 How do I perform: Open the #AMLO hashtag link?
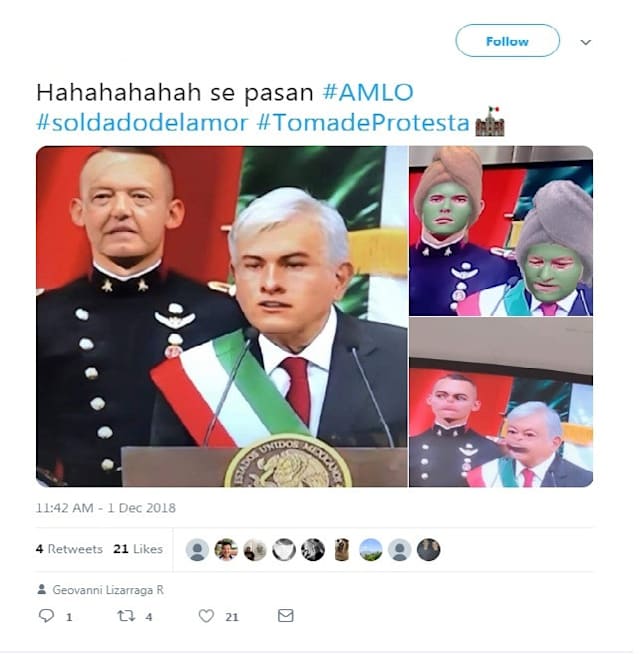click(x=368, y=93)
